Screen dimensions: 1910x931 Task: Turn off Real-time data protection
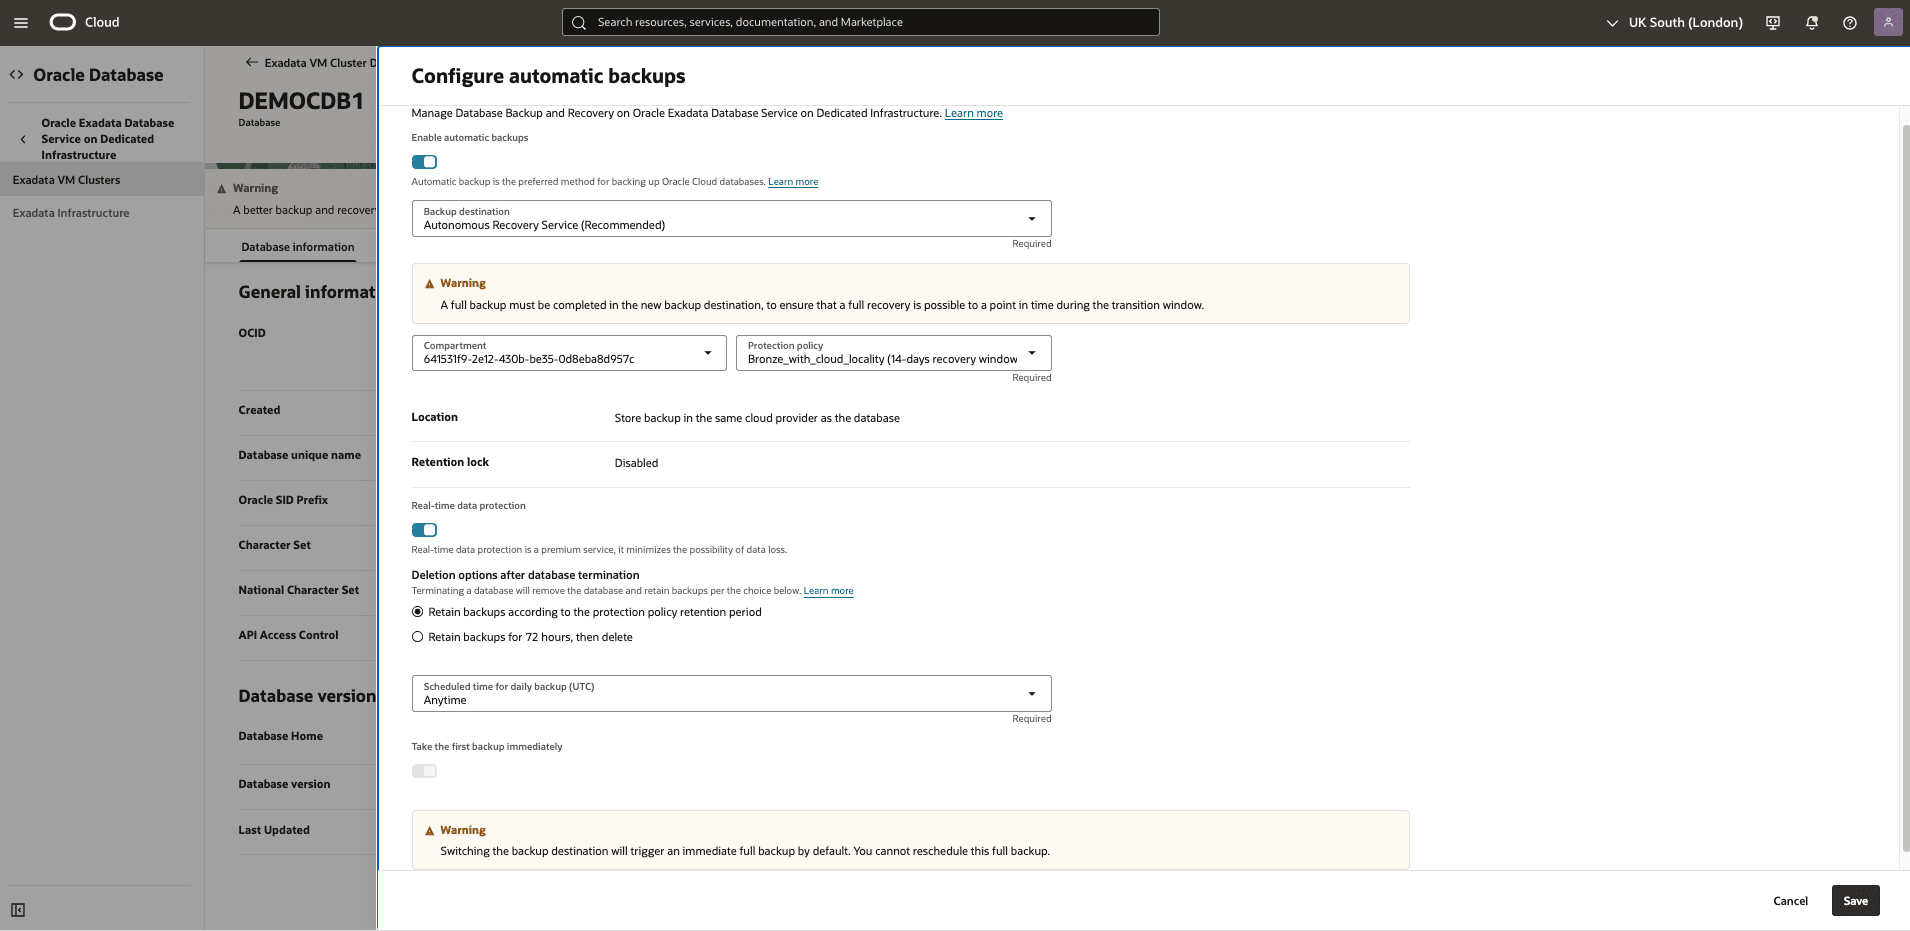click(424, 529)
